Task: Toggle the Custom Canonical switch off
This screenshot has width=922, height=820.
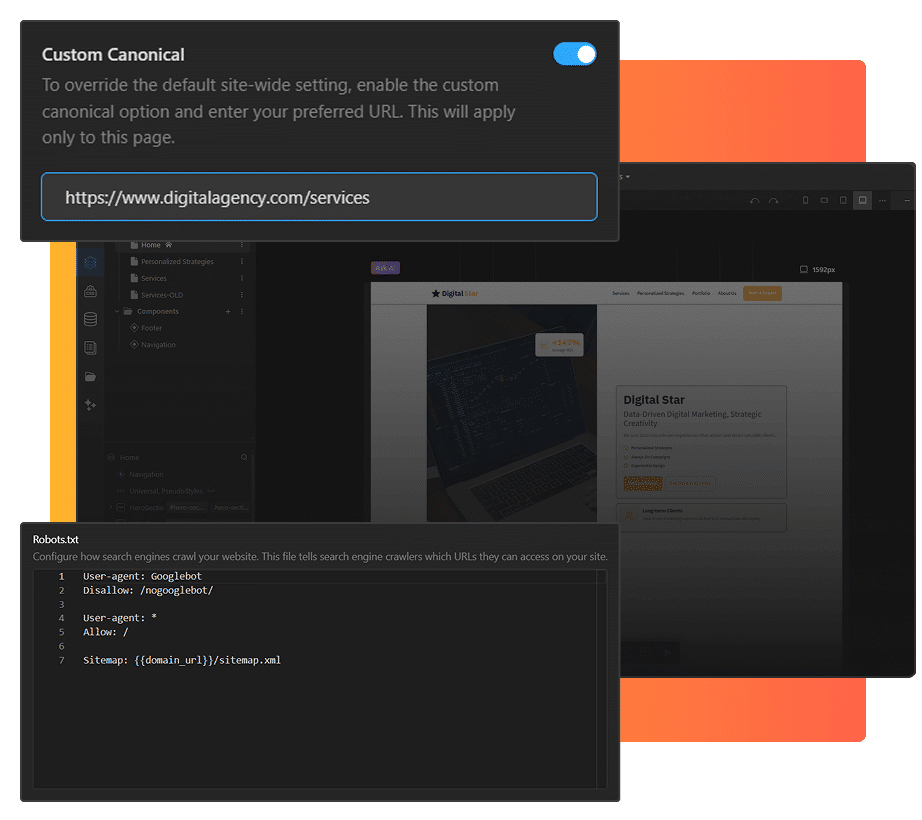Action: [x=575, y=54]
